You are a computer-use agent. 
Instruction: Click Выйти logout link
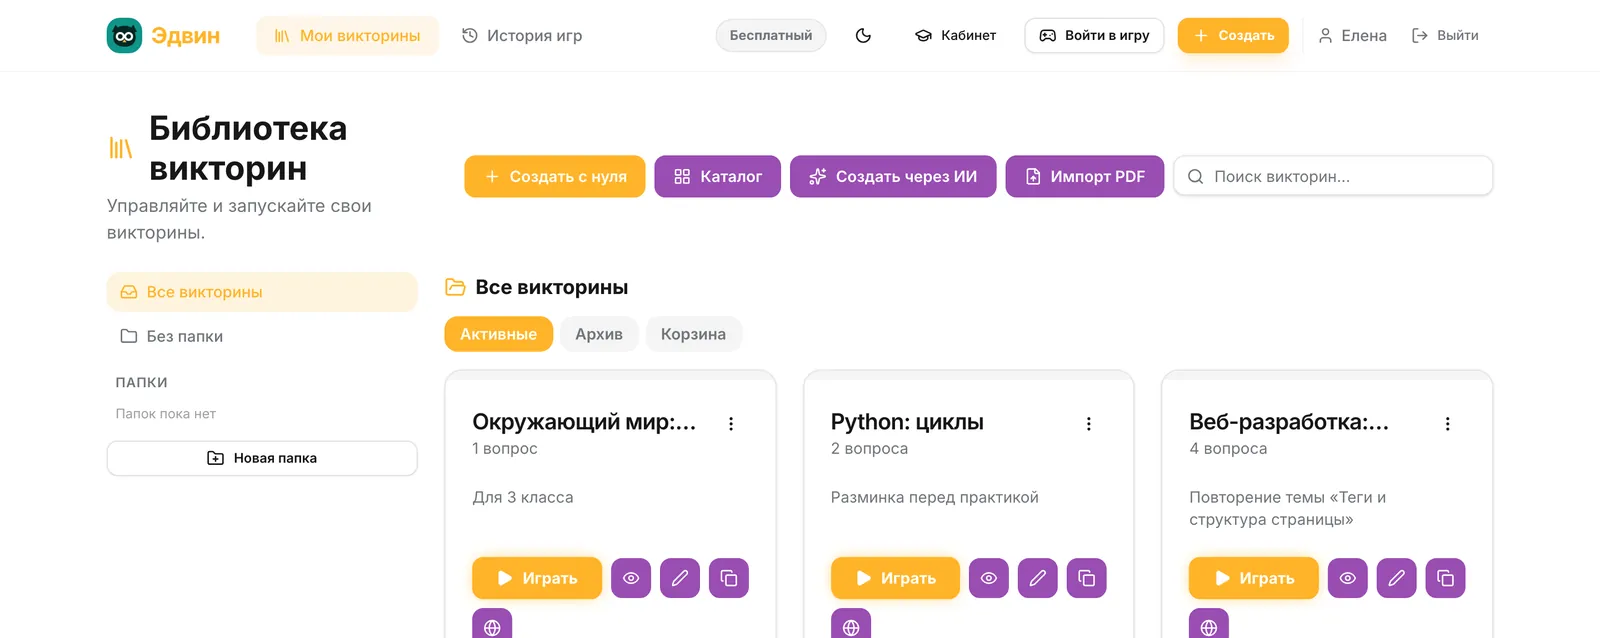[1445, 35]
